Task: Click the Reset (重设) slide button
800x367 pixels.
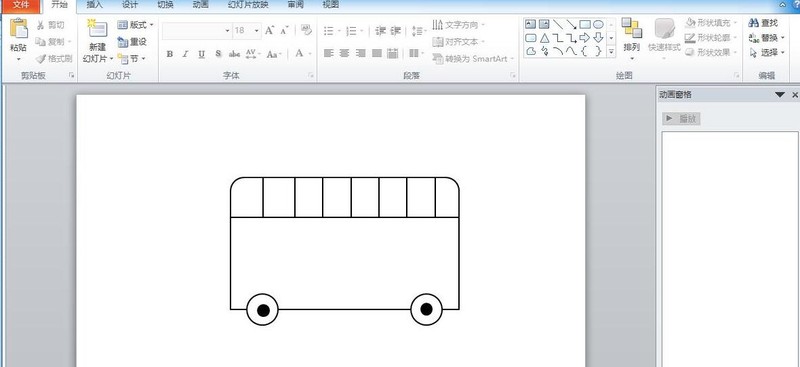Action: 132,42
